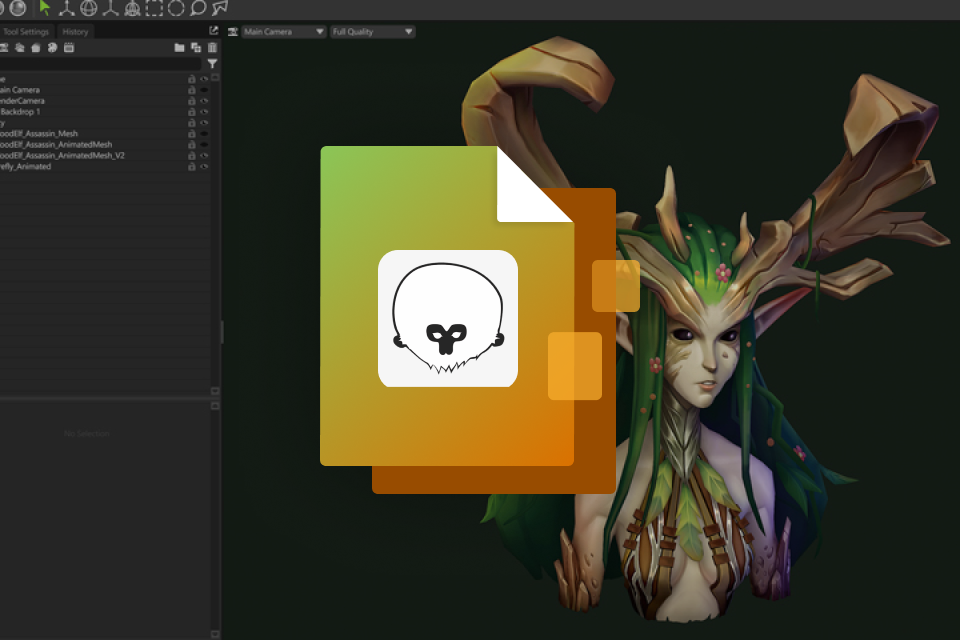
Task: Toggle visibility of the RenderCamera row
Action: coord(204,101)
